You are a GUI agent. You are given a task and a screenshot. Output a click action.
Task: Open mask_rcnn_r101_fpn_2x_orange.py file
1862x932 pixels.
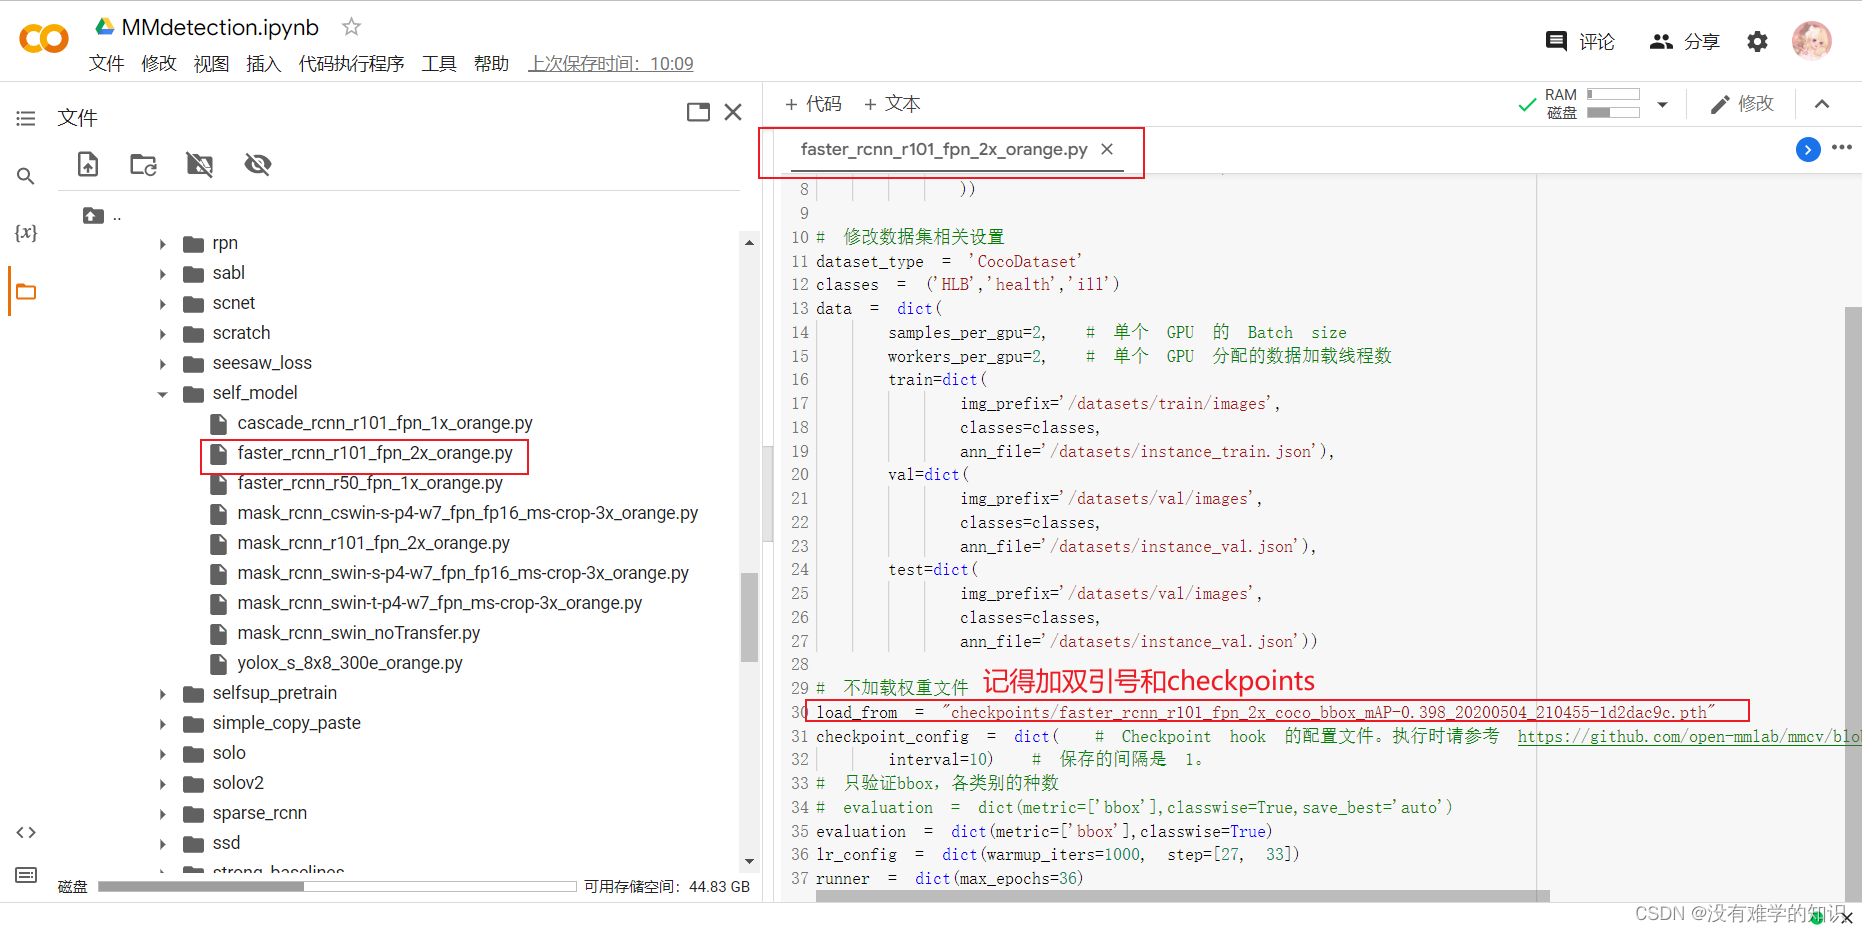coord(373,543)
